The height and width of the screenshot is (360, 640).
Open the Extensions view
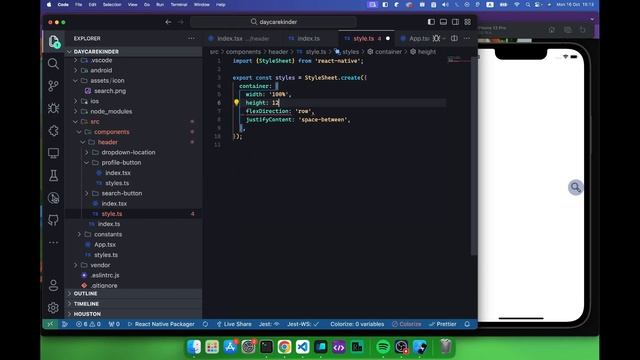tap(53, 131)
